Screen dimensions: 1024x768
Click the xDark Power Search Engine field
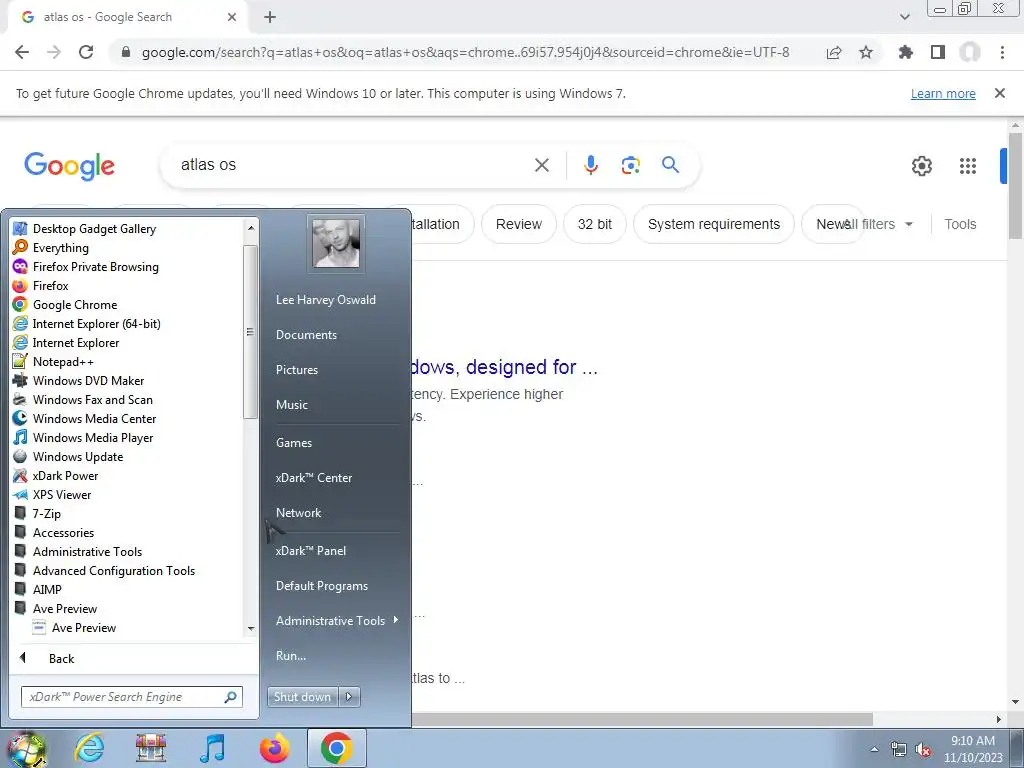click(x=132, y=697)
